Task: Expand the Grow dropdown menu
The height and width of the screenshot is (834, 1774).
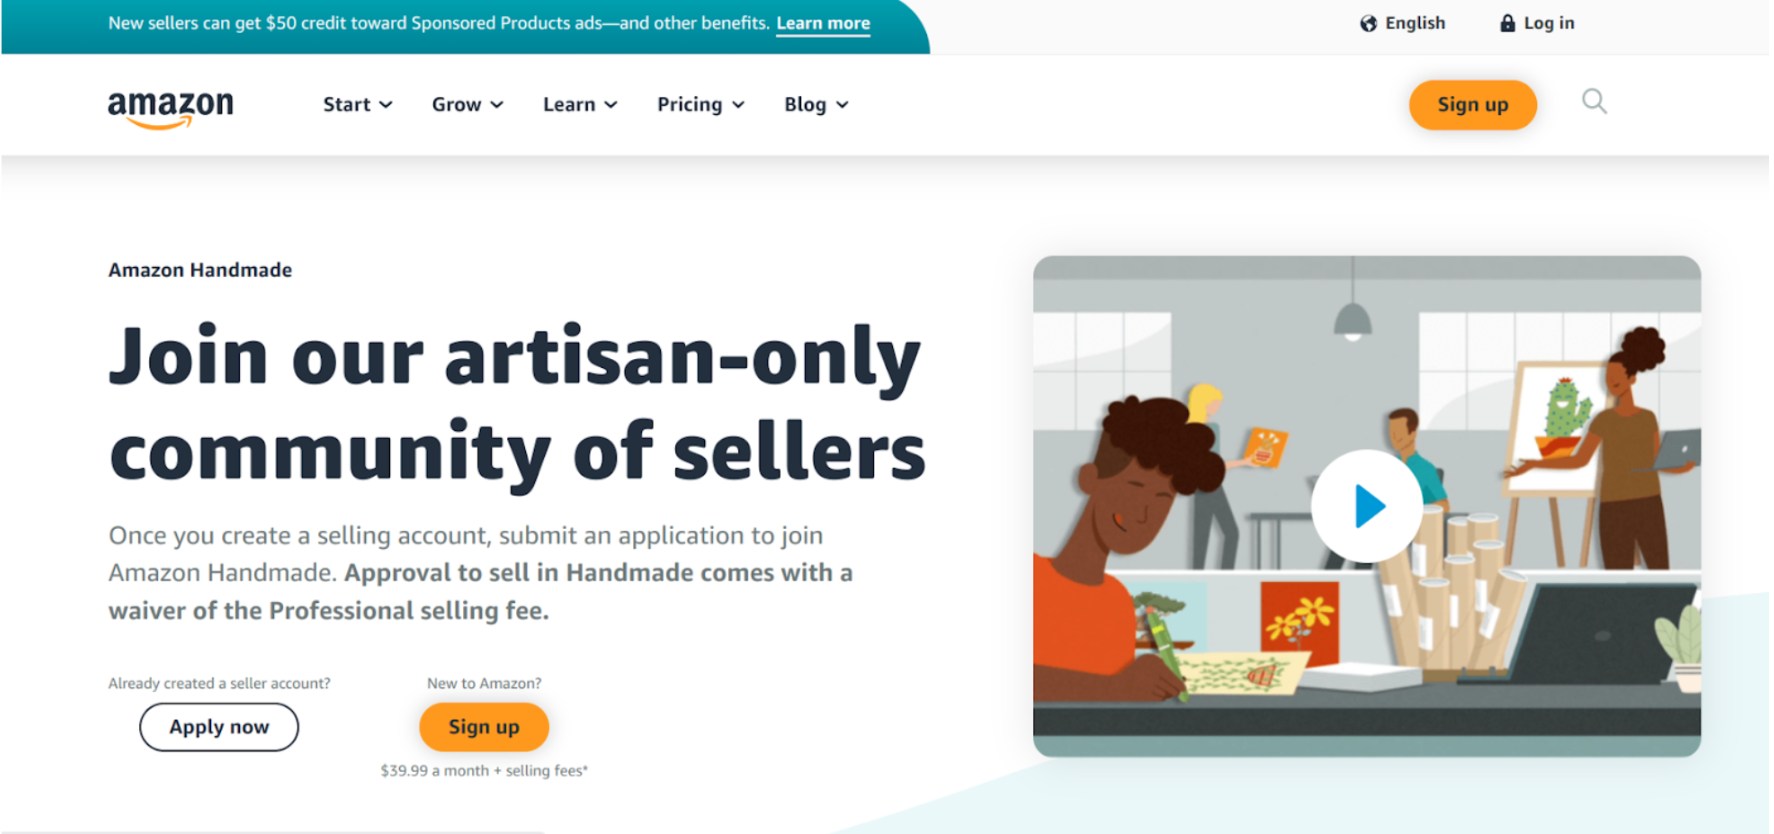Action: pyautogui.click(x=467, y=105)
